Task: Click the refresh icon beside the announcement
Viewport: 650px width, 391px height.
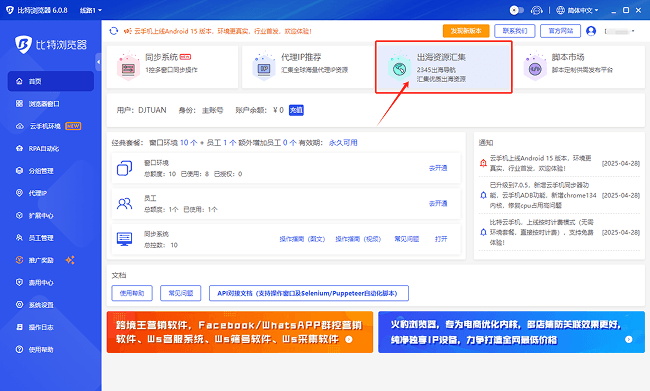Action: point(114,31)
